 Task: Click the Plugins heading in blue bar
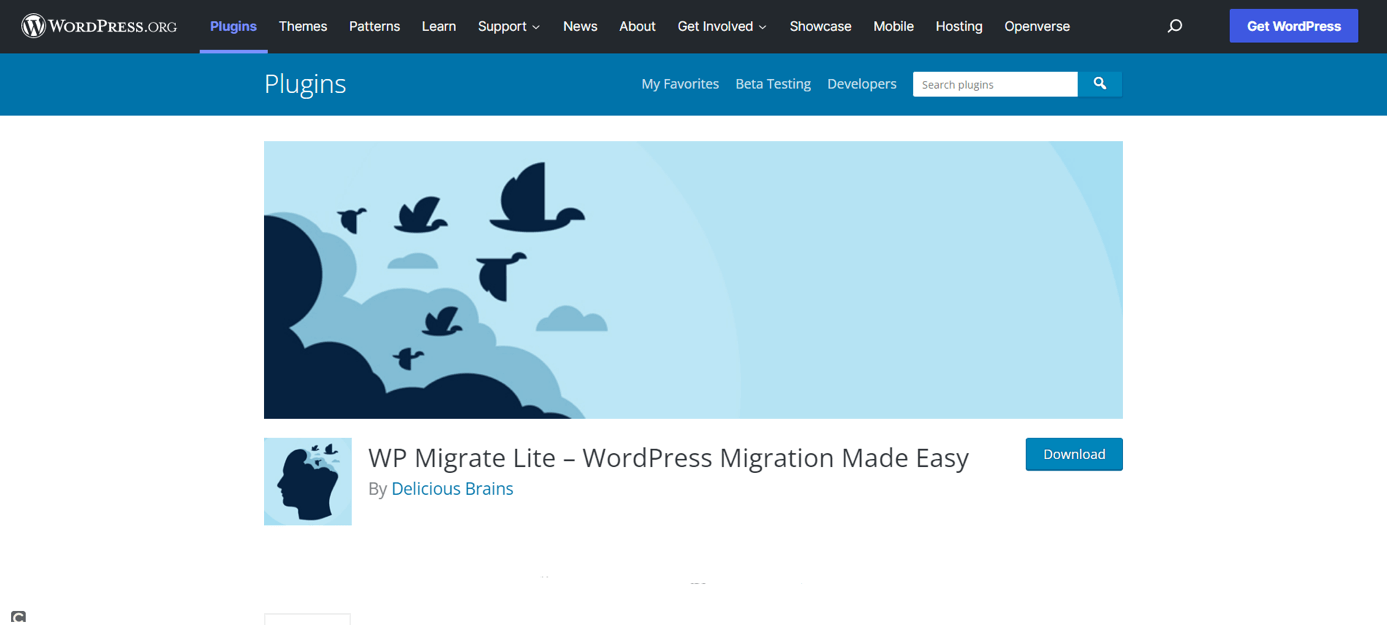pyautogui.click(x=305, y=84)
